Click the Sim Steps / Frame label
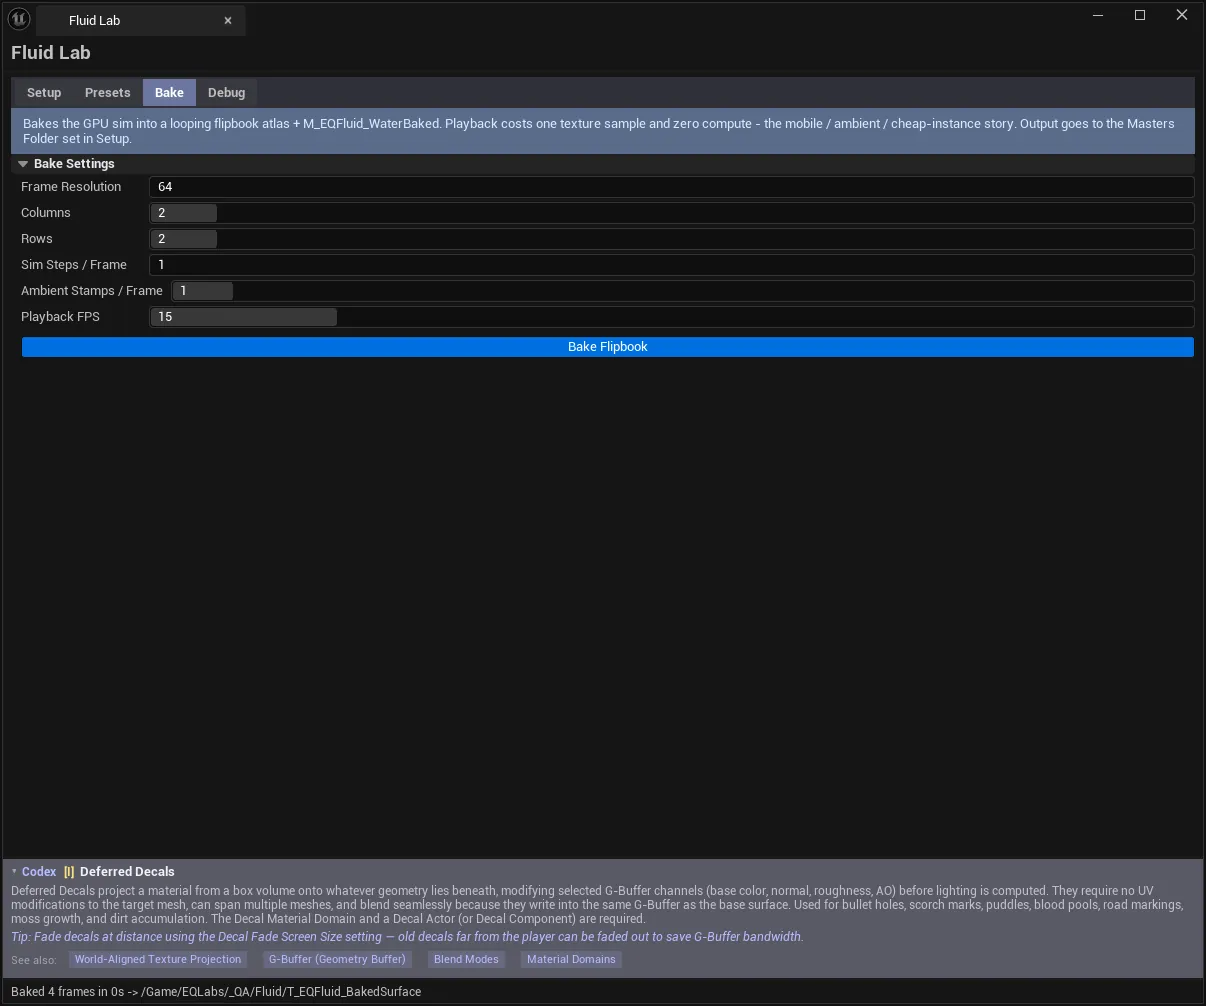The width and height of the screenshot is (1206, 1006). 74,265
